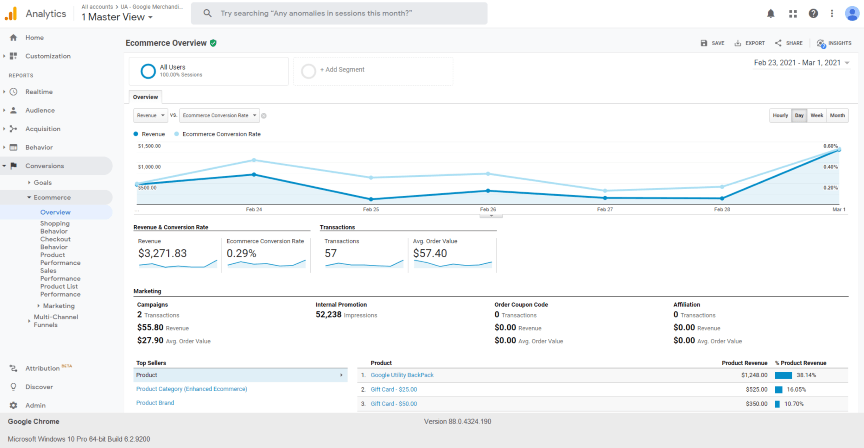Open Google Utility BackPack product link
The height and width of the screenshot is (448, 864).
click(x=402, y=375)
